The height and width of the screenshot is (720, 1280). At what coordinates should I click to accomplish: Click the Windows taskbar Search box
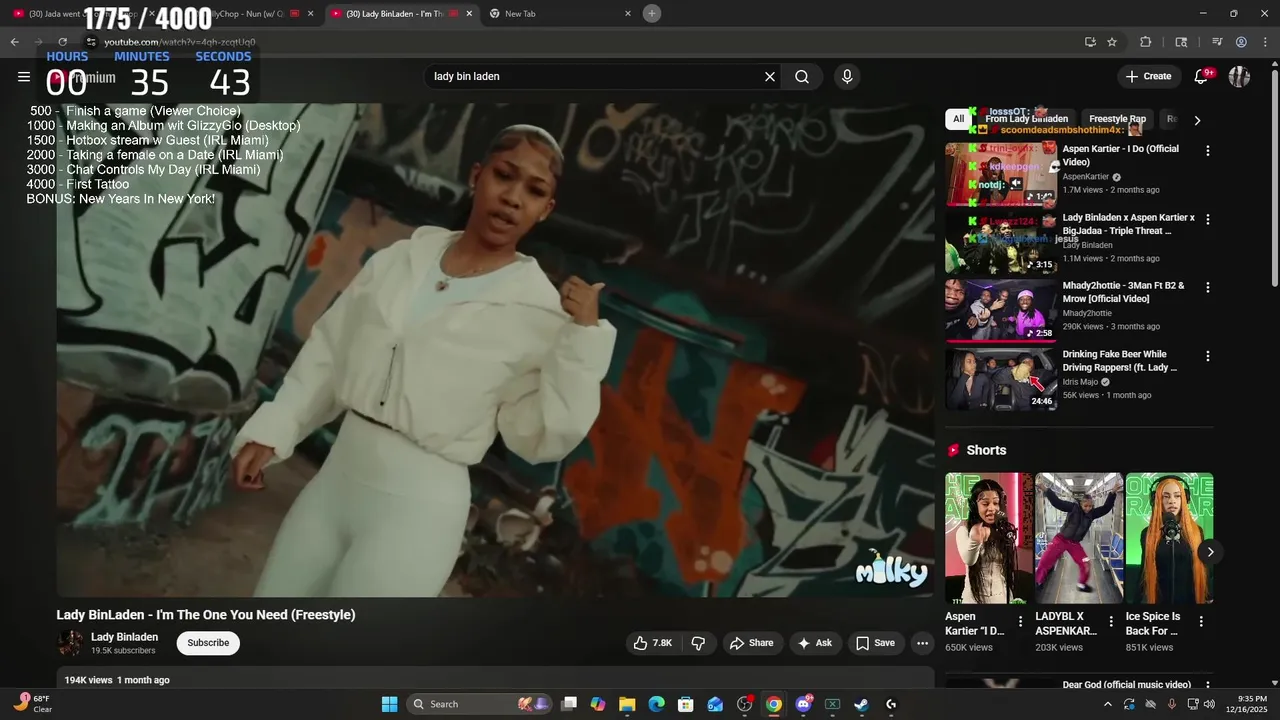tap(480, 704)
